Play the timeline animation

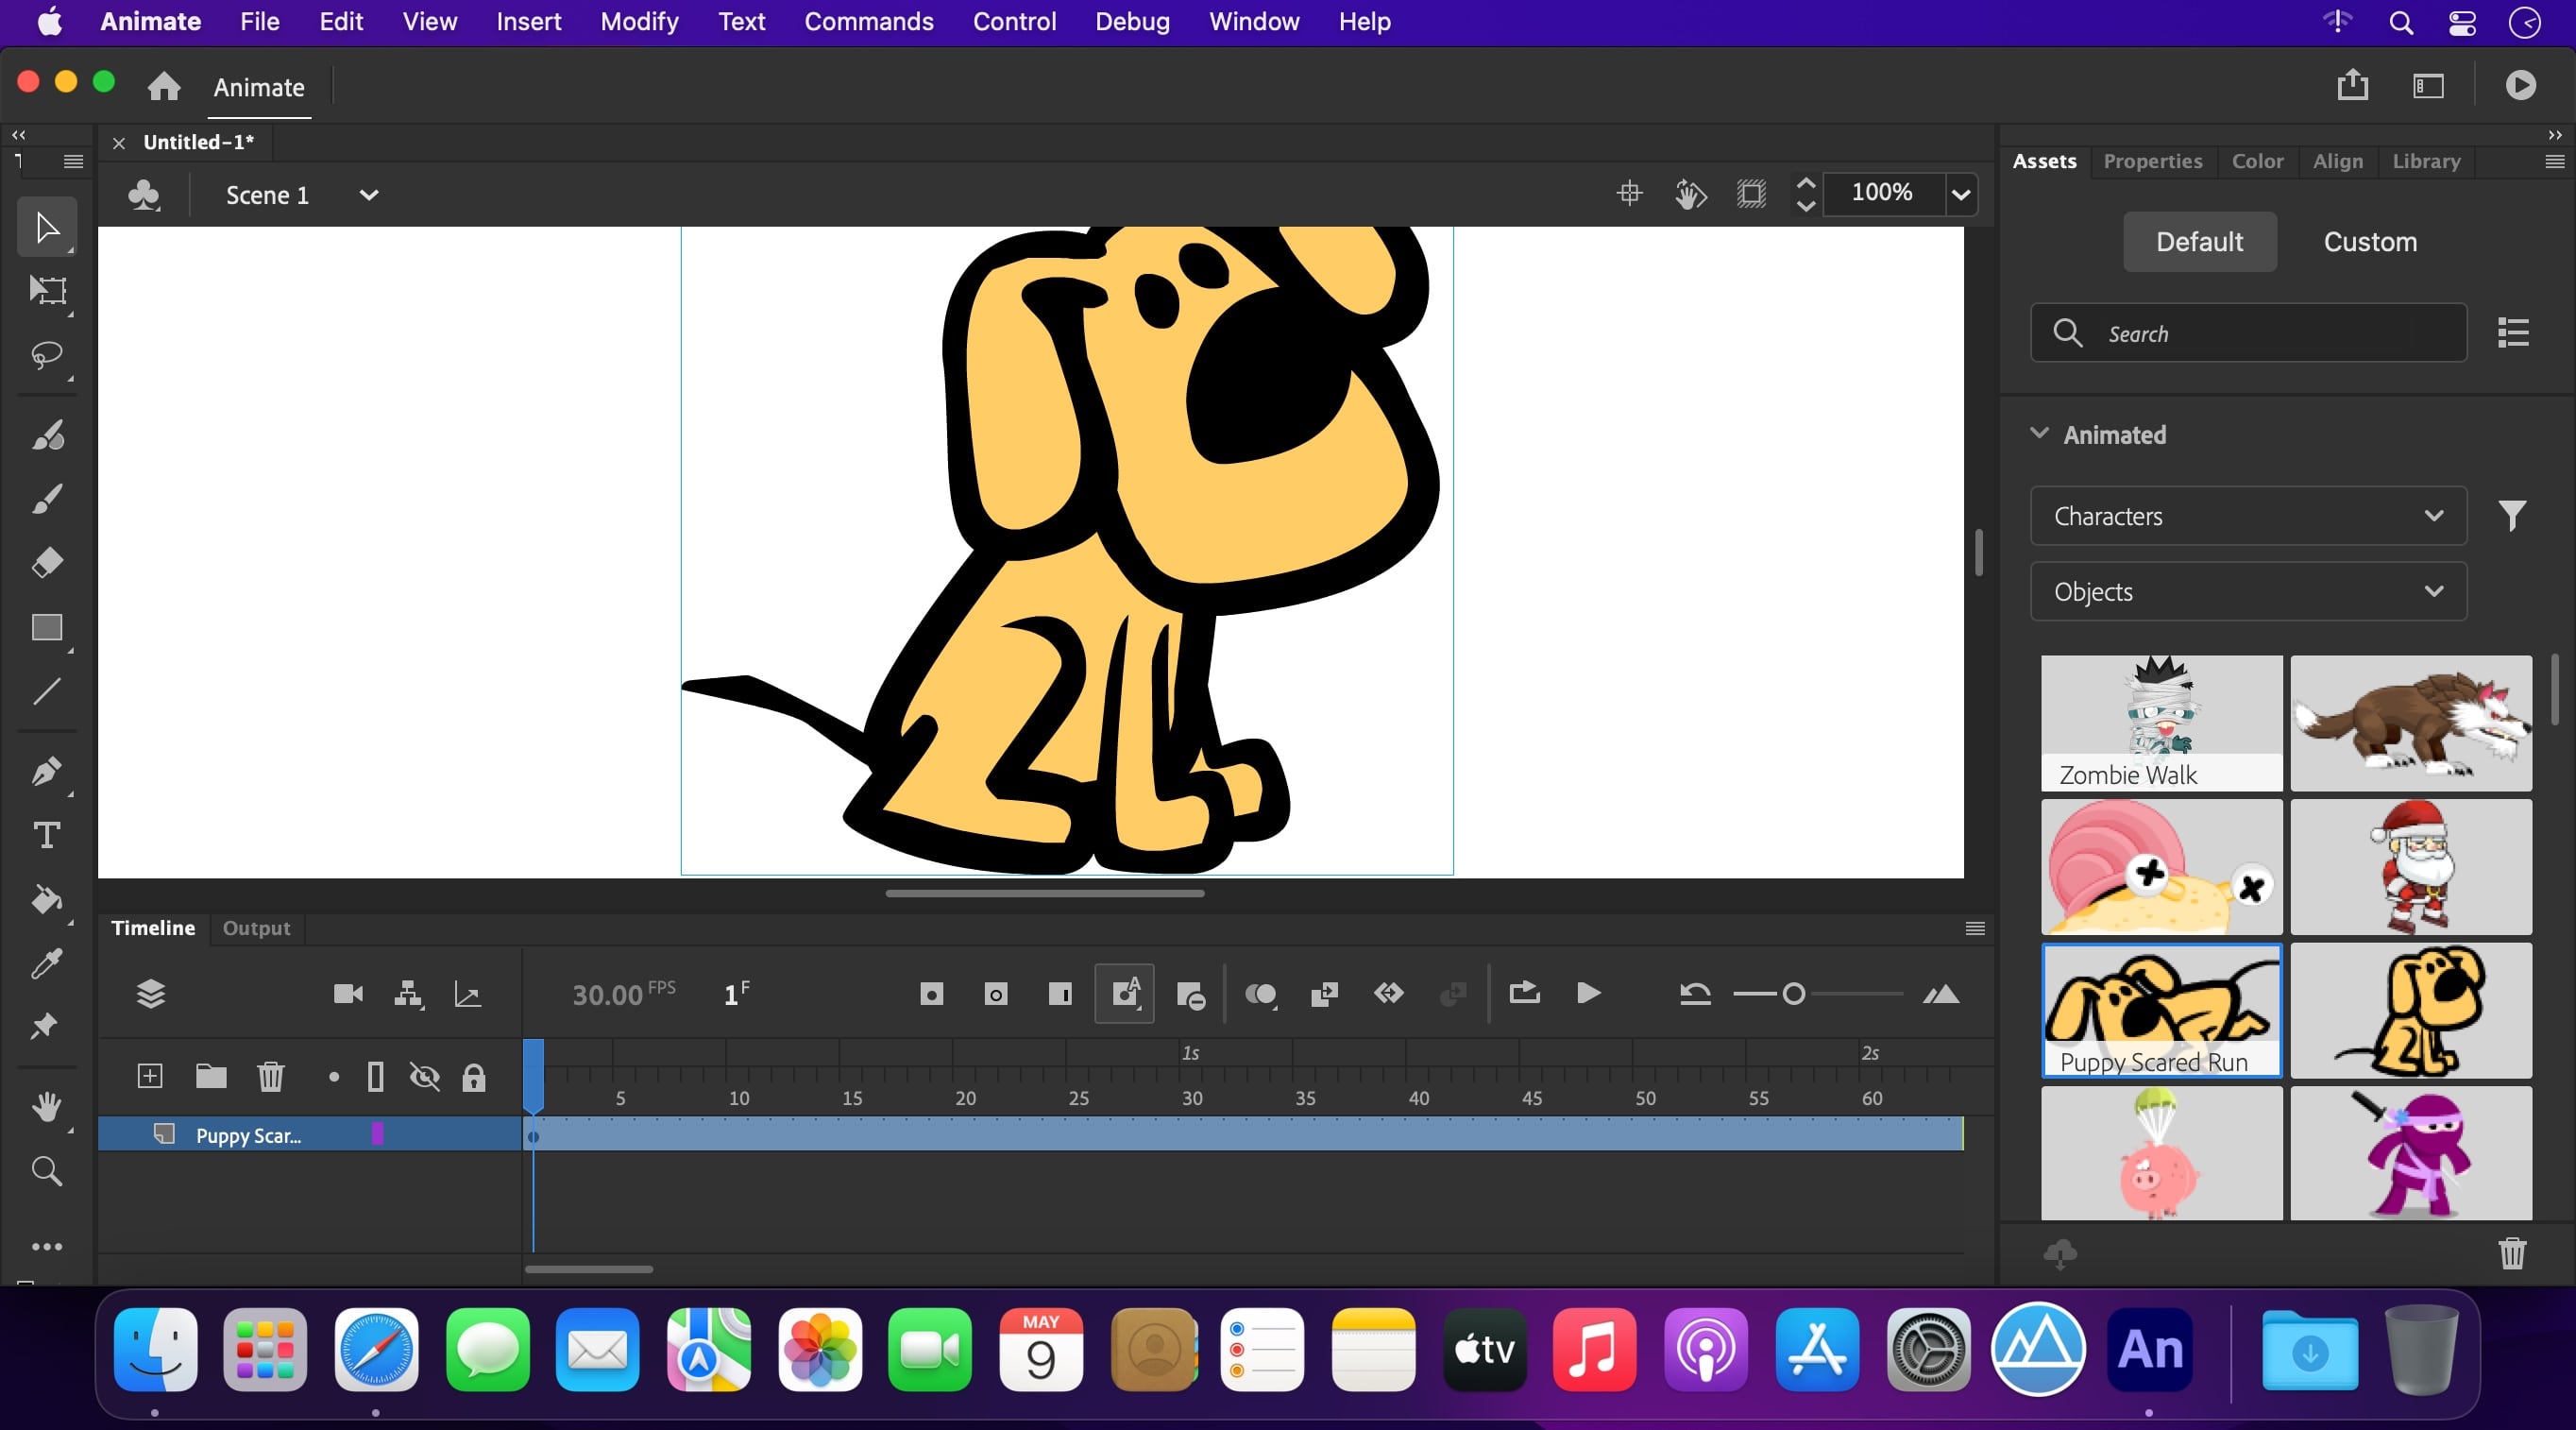(1588, 993)
